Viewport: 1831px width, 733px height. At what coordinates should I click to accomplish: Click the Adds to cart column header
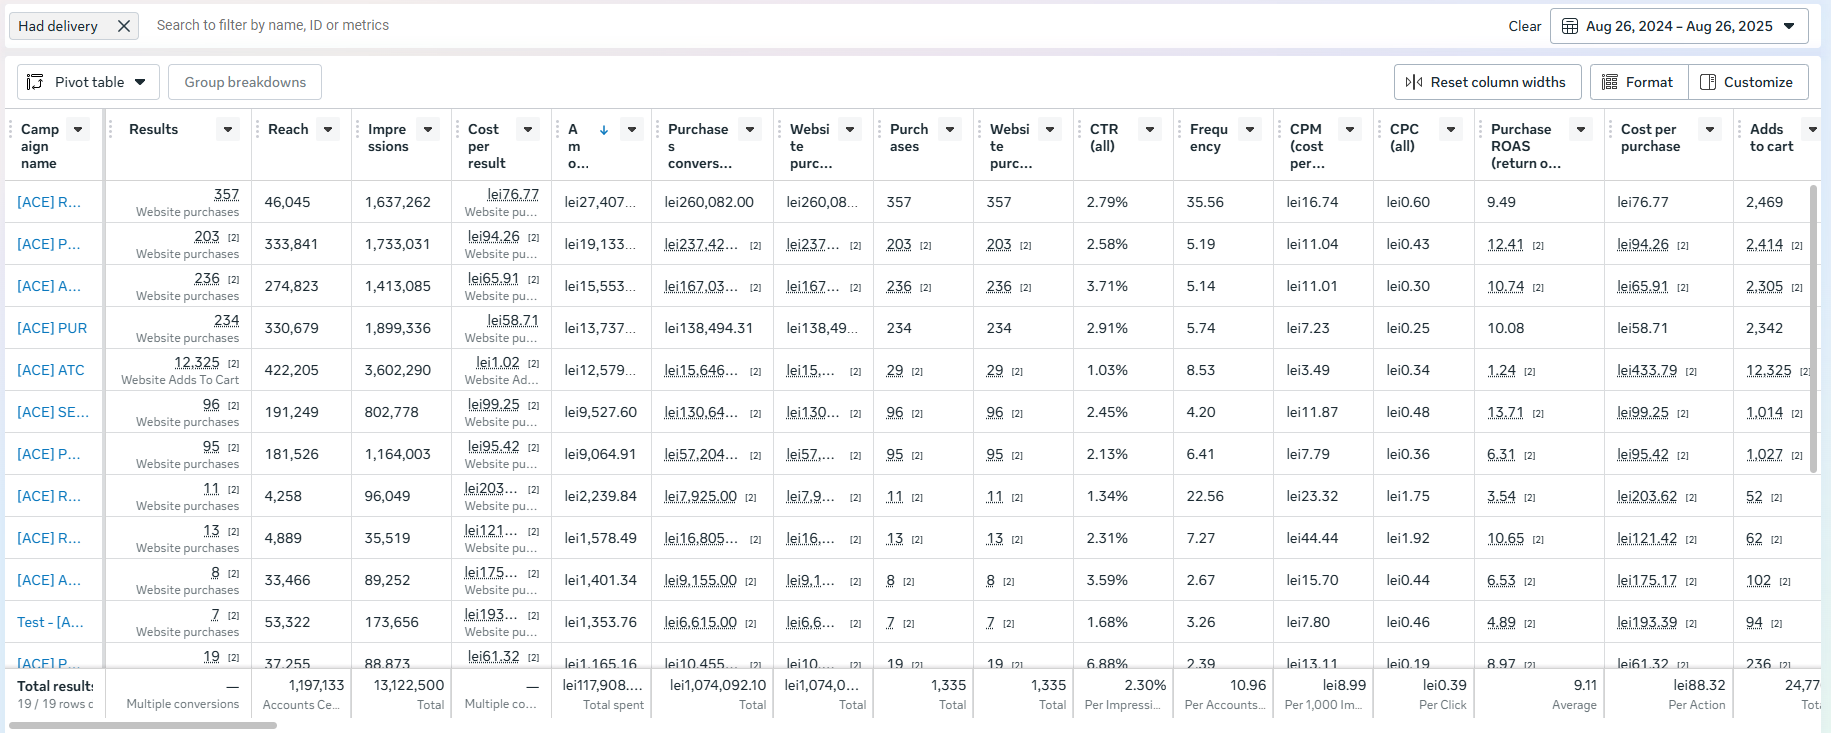pyautogui.click(x=1771, y=138)
